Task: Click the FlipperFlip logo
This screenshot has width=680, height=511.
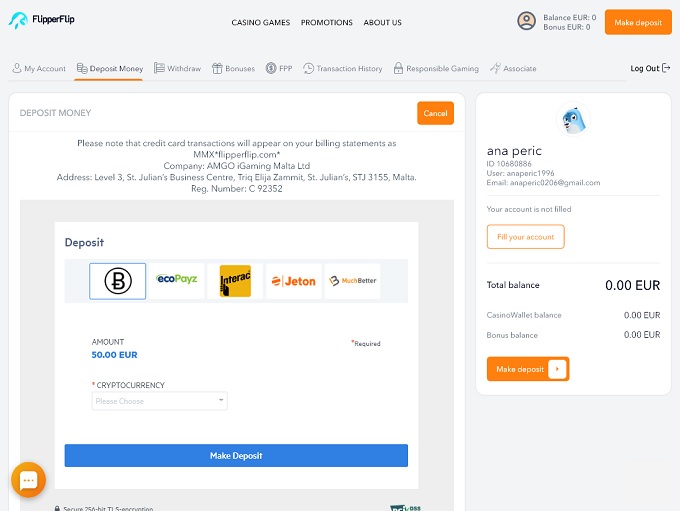Action: tap(42, 21)
